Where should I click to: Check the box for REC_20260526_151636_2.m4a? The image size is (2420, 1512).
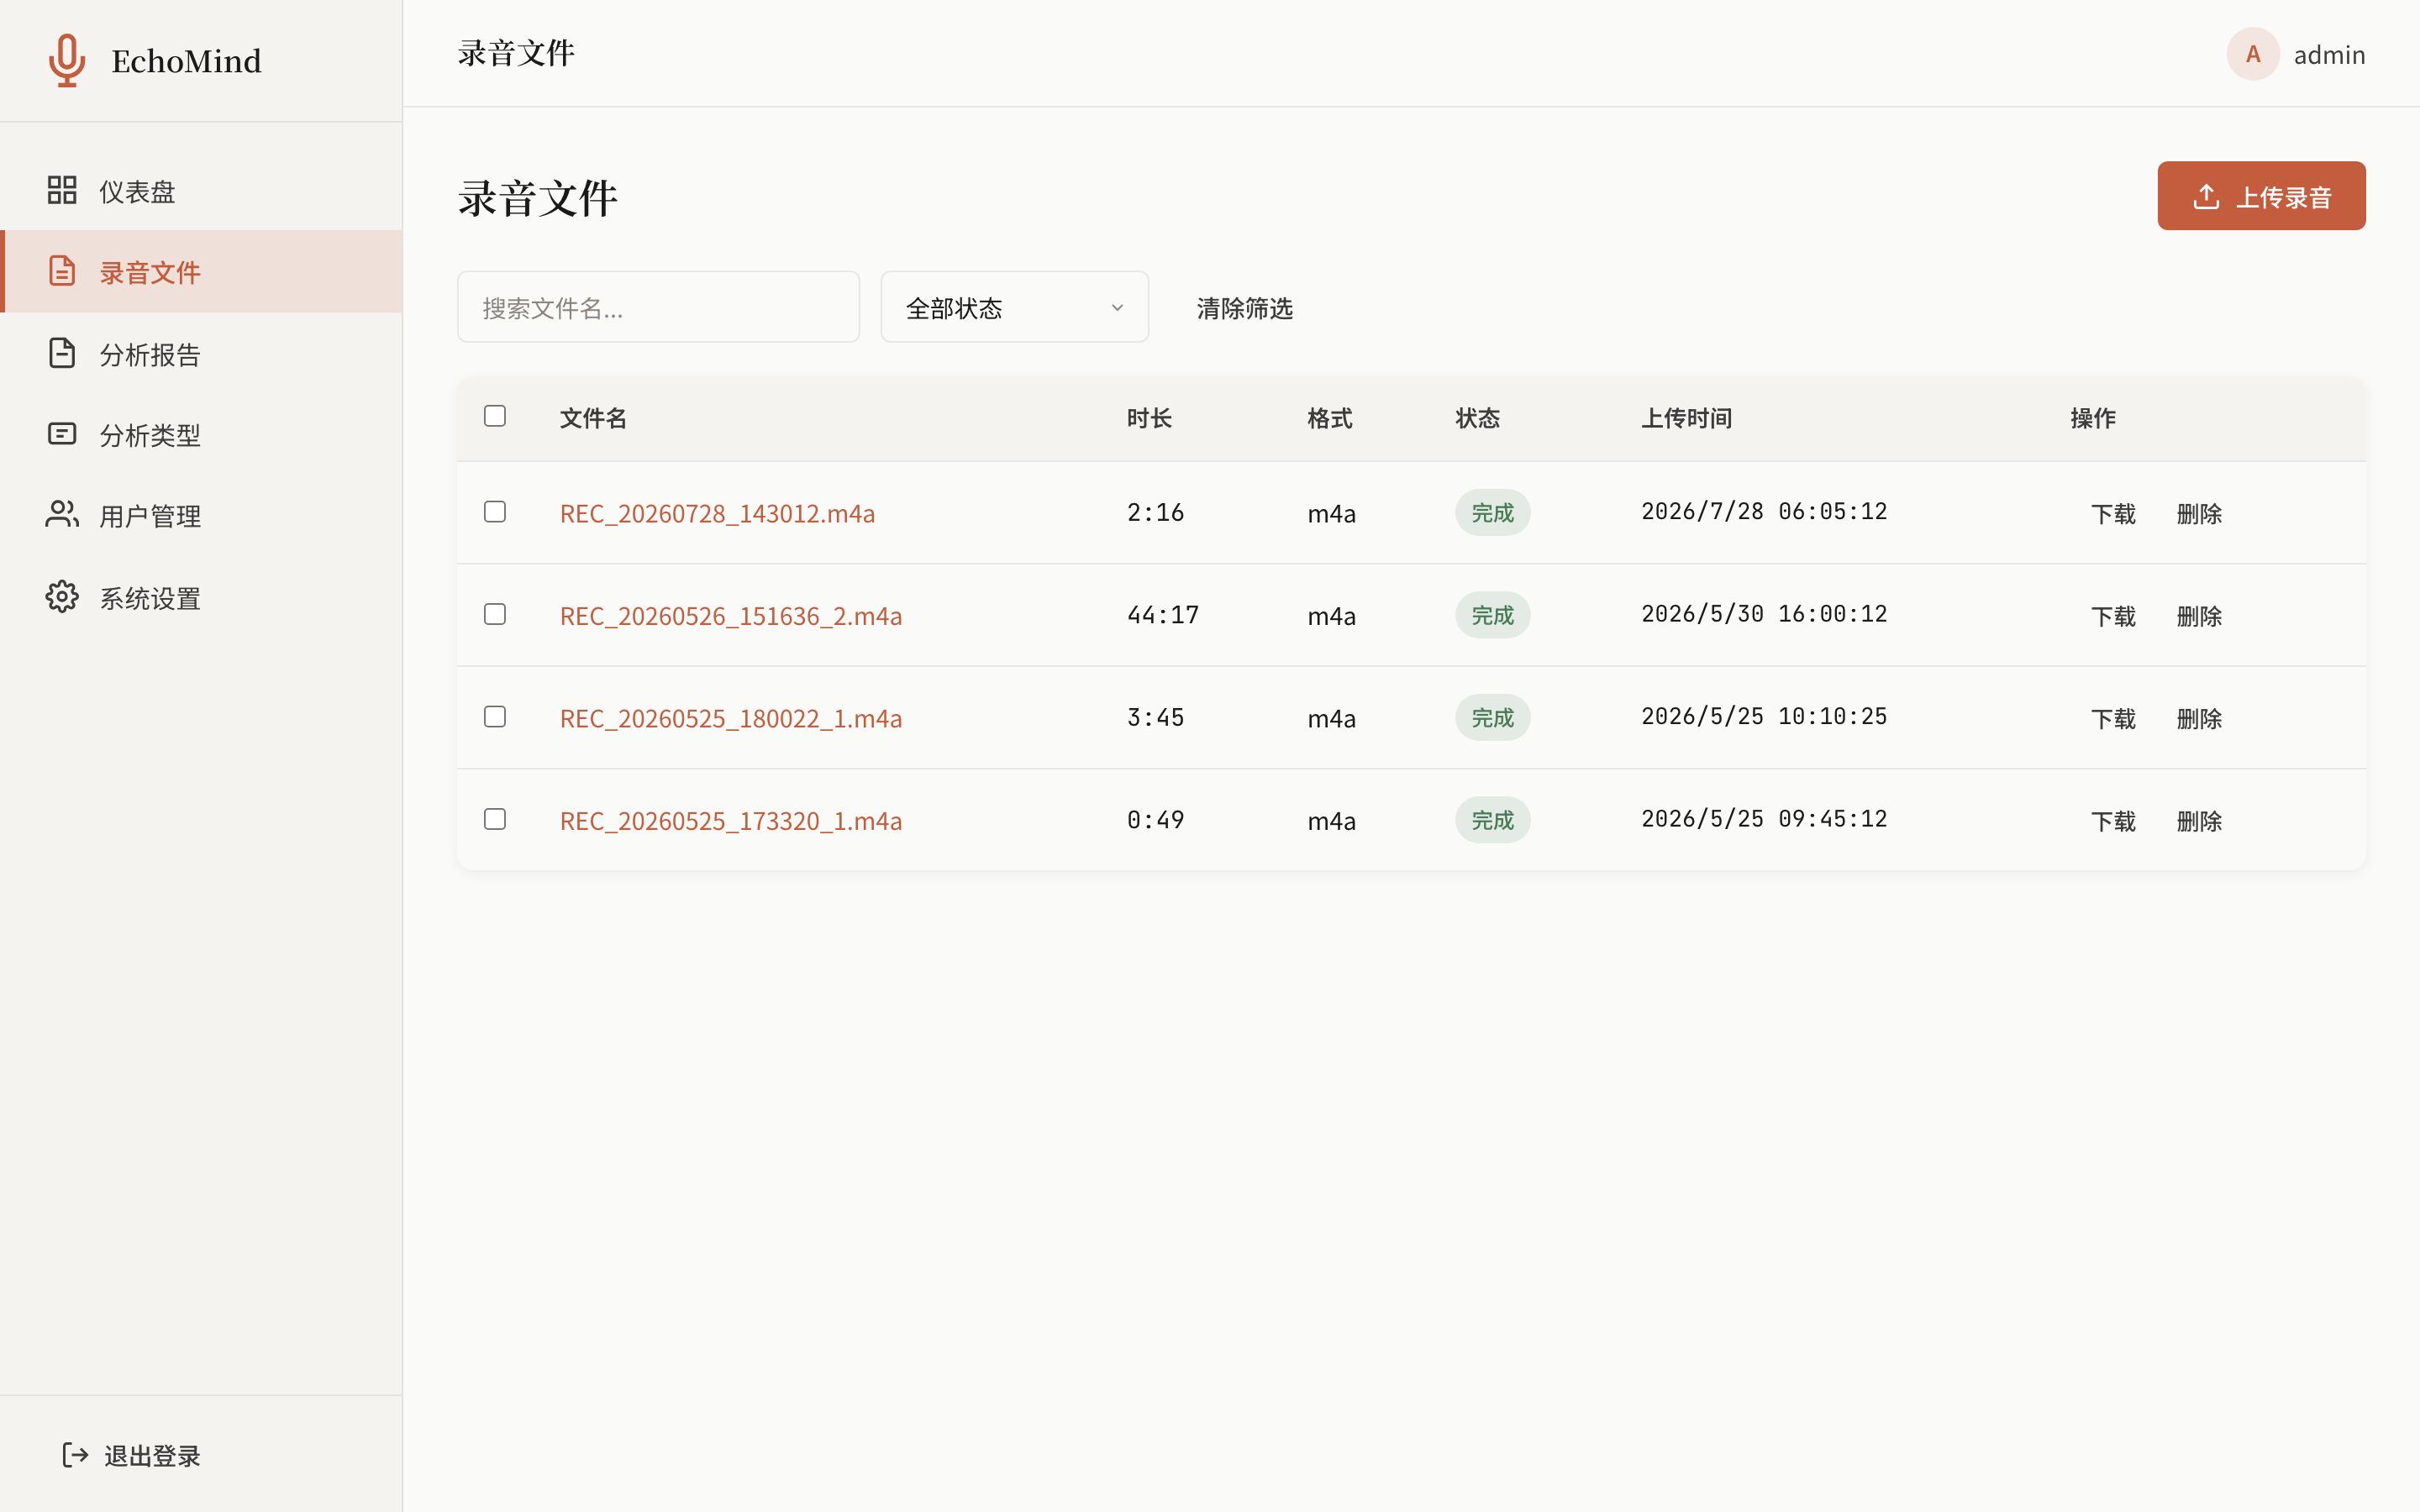point(495,614)
